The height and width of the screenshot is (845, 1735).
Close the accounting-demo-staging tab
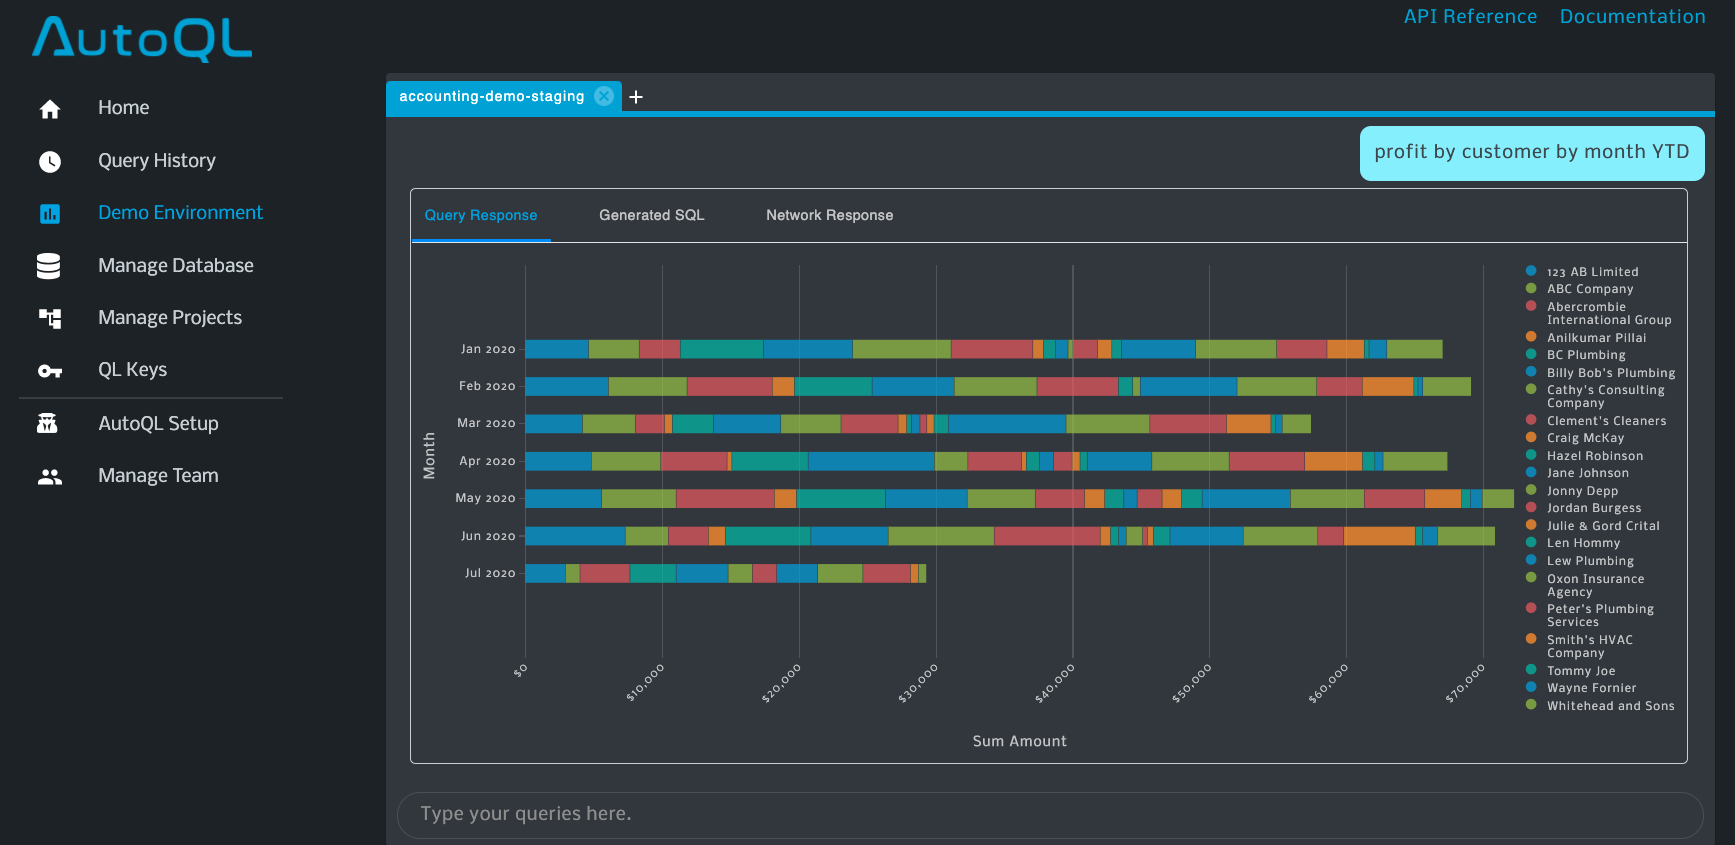(x=604, y=96)
